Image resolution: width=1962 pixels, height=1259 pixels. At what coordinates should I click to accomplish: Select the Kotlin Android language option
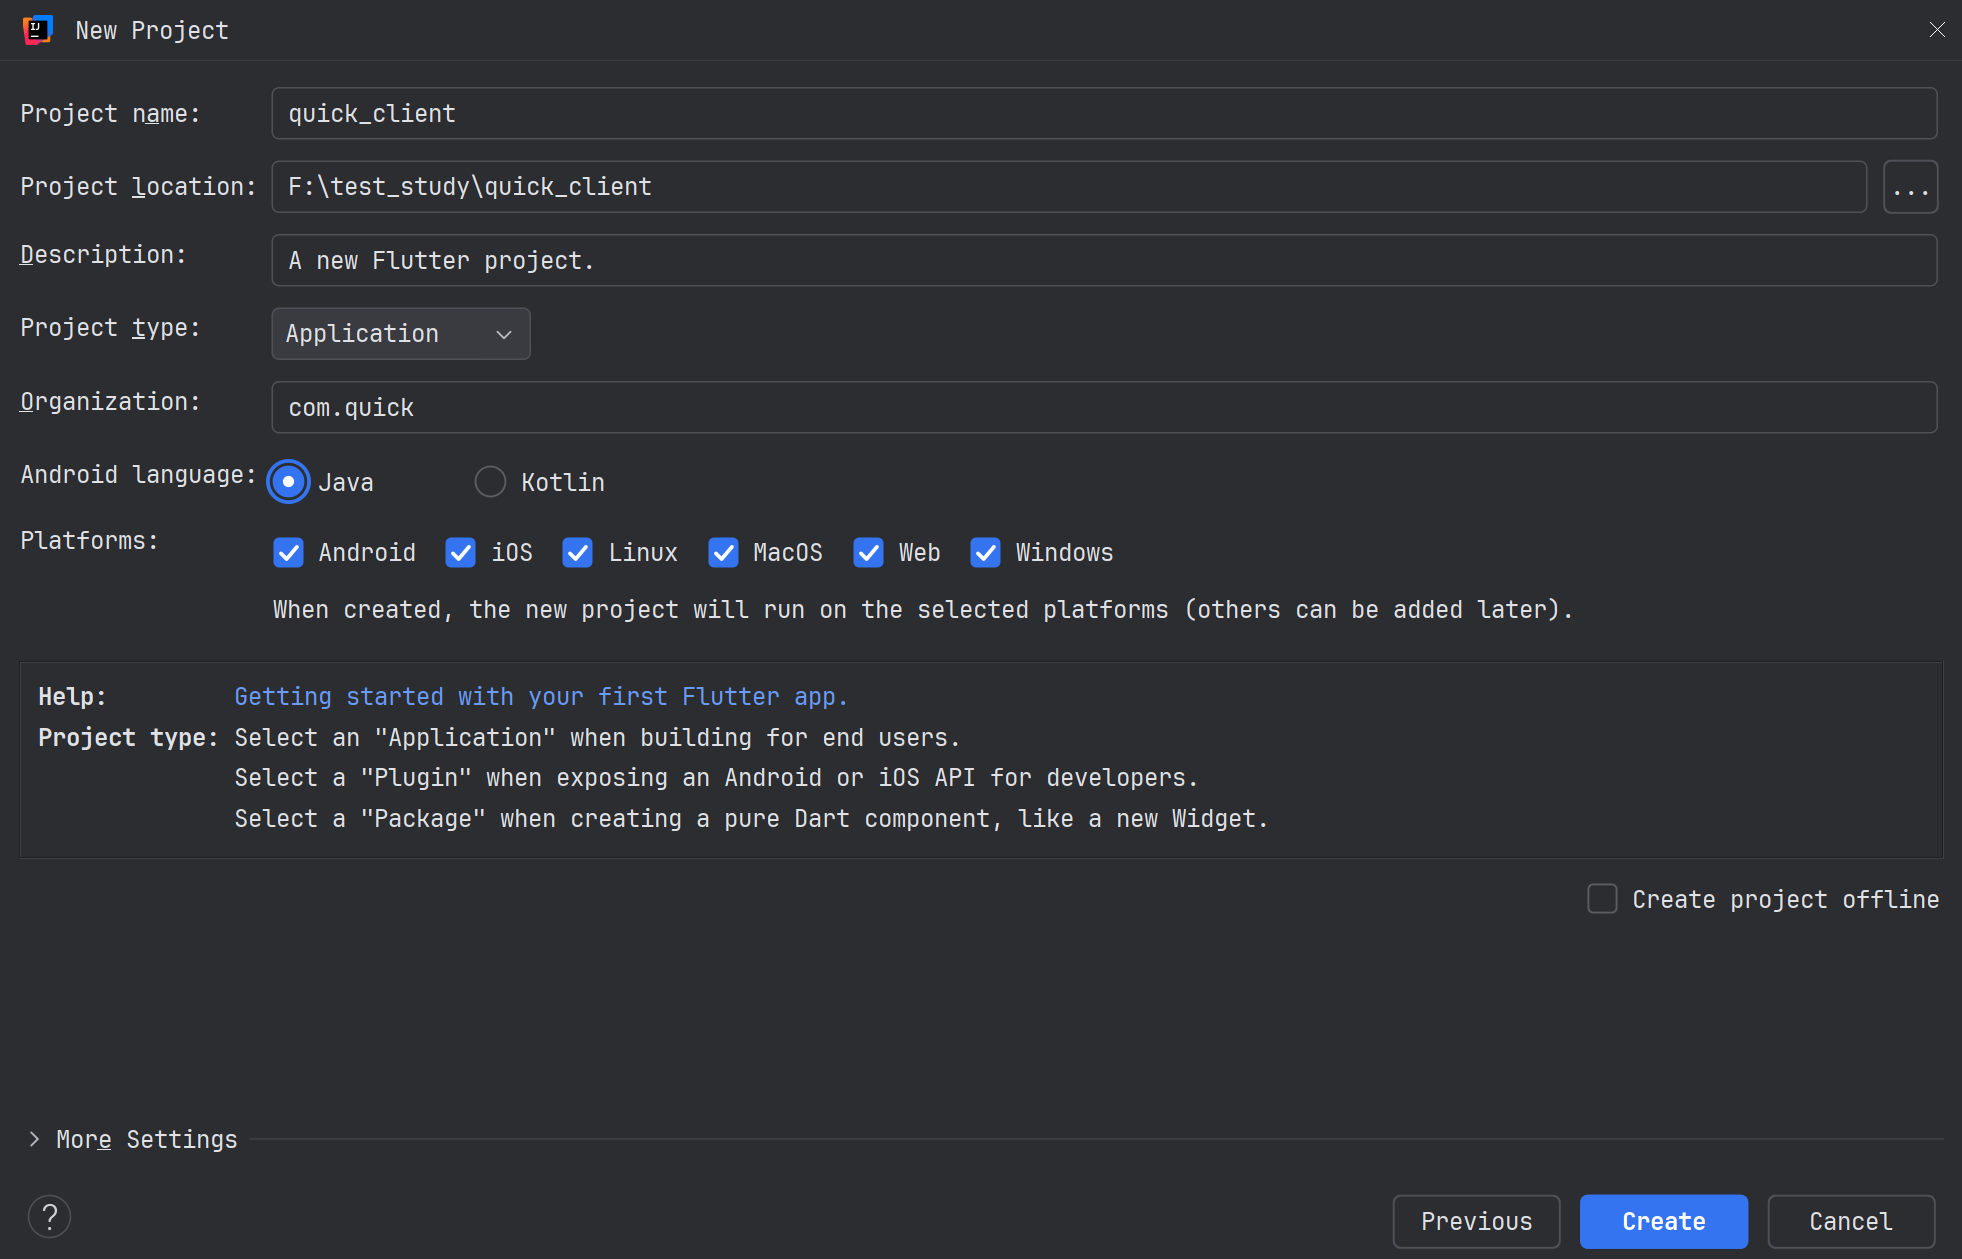click(490, 482)
